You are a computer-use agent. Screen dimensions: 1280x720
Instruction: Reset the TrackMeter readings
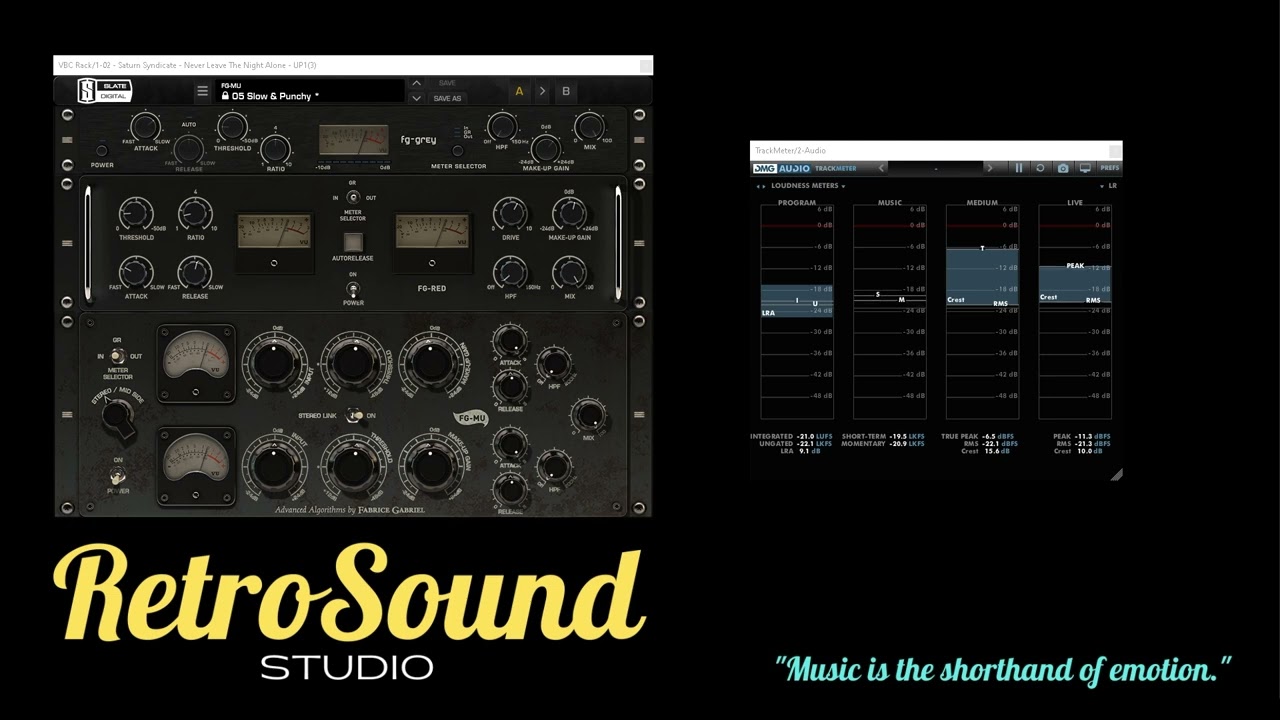coord(1040,168)
